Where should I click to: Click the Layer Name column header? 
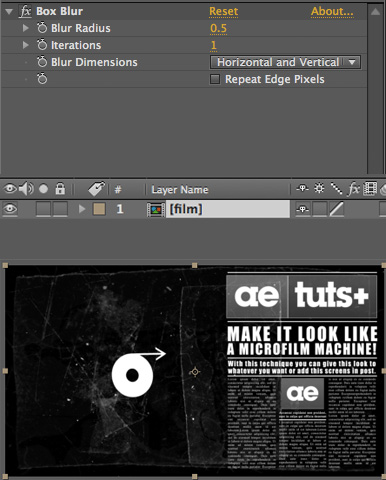point(180,190)
